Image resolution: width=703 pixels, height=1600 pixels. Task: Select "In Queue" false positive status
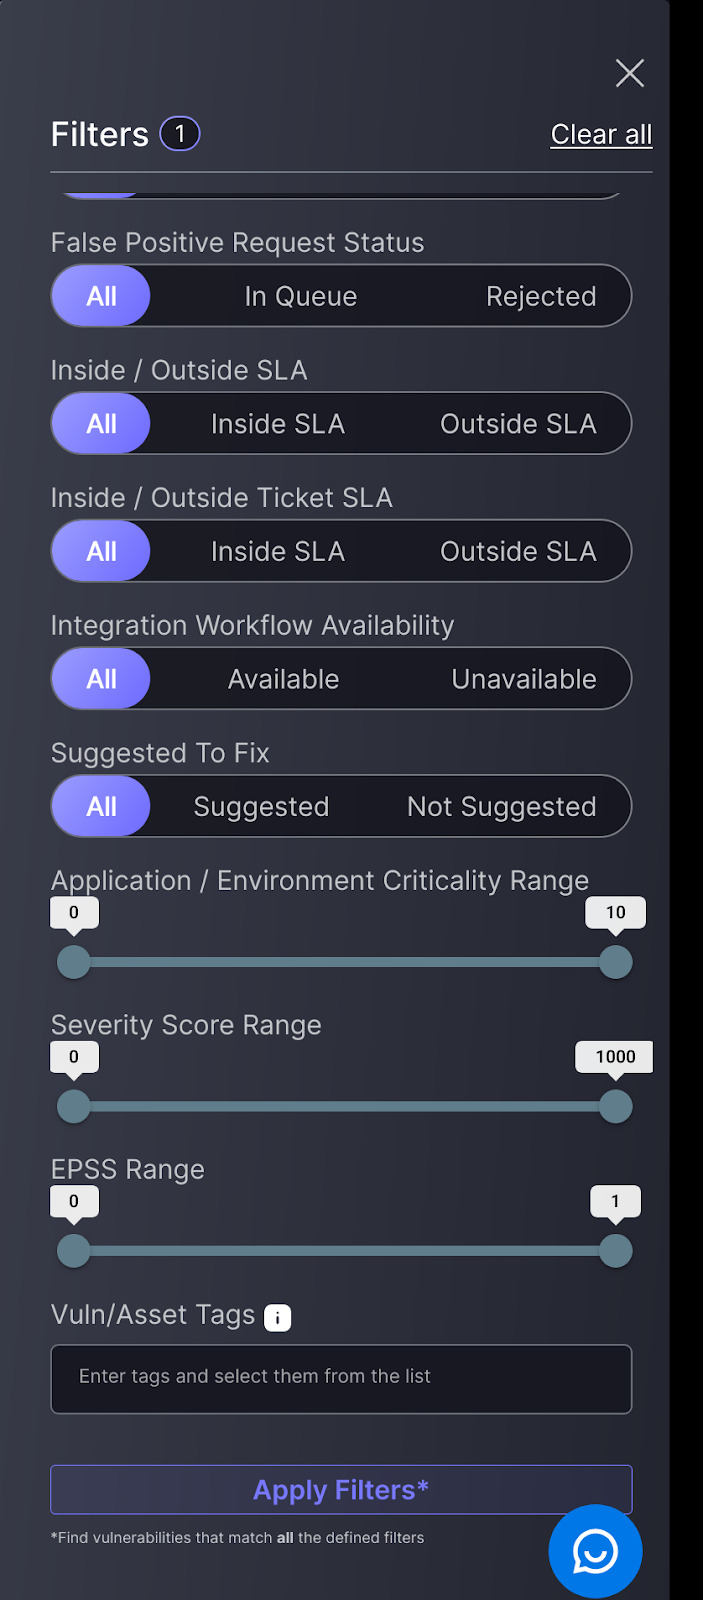pos(301,295)
